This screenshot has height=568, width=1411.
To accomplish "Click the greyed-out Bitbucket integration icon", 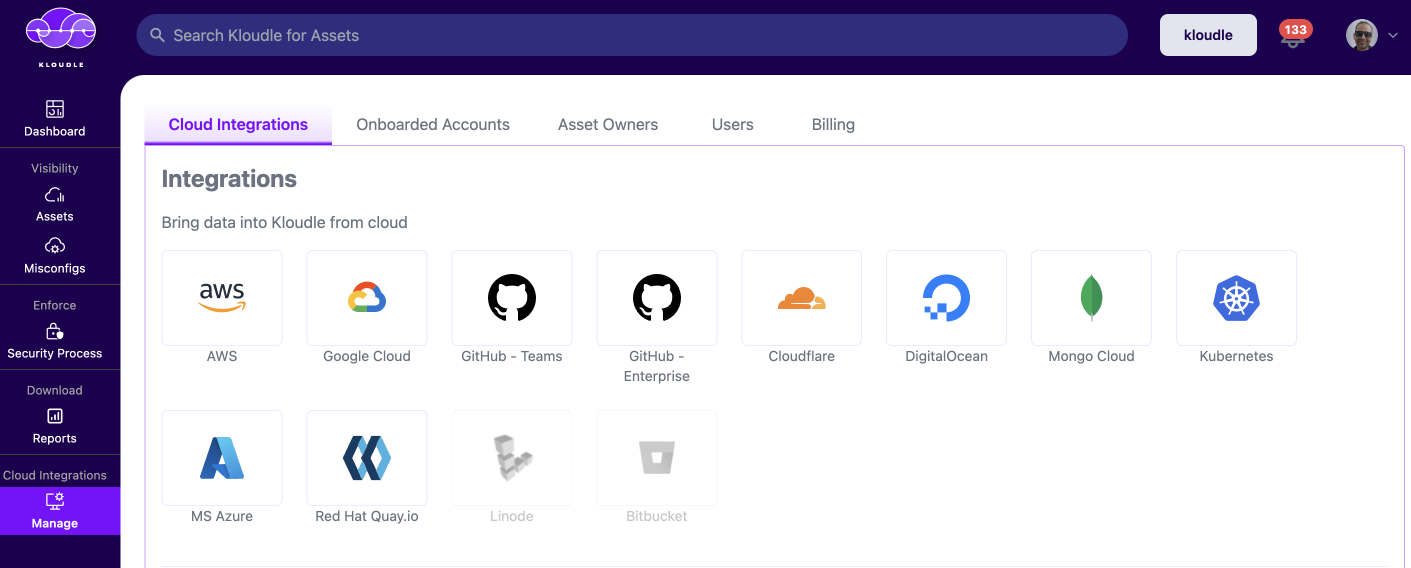I will click(x=657, y=458).
